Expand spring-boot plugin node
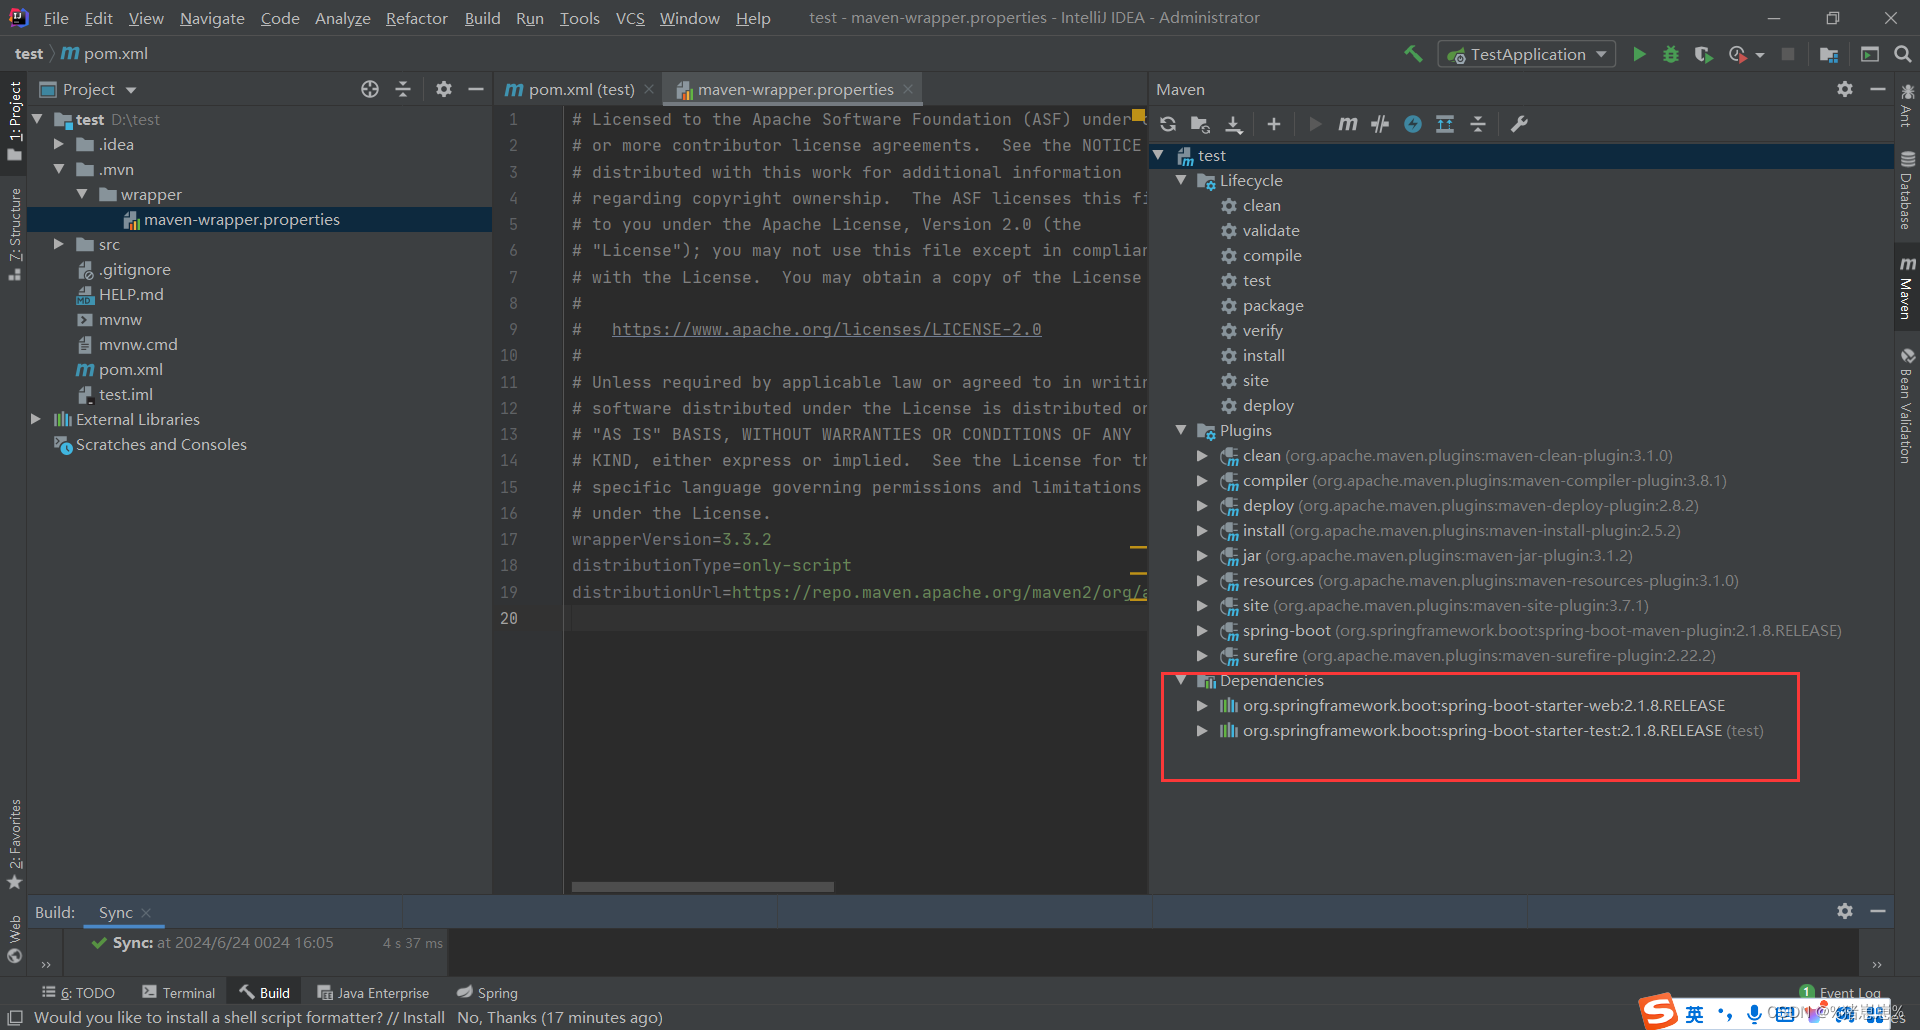 pos(1203,630)
